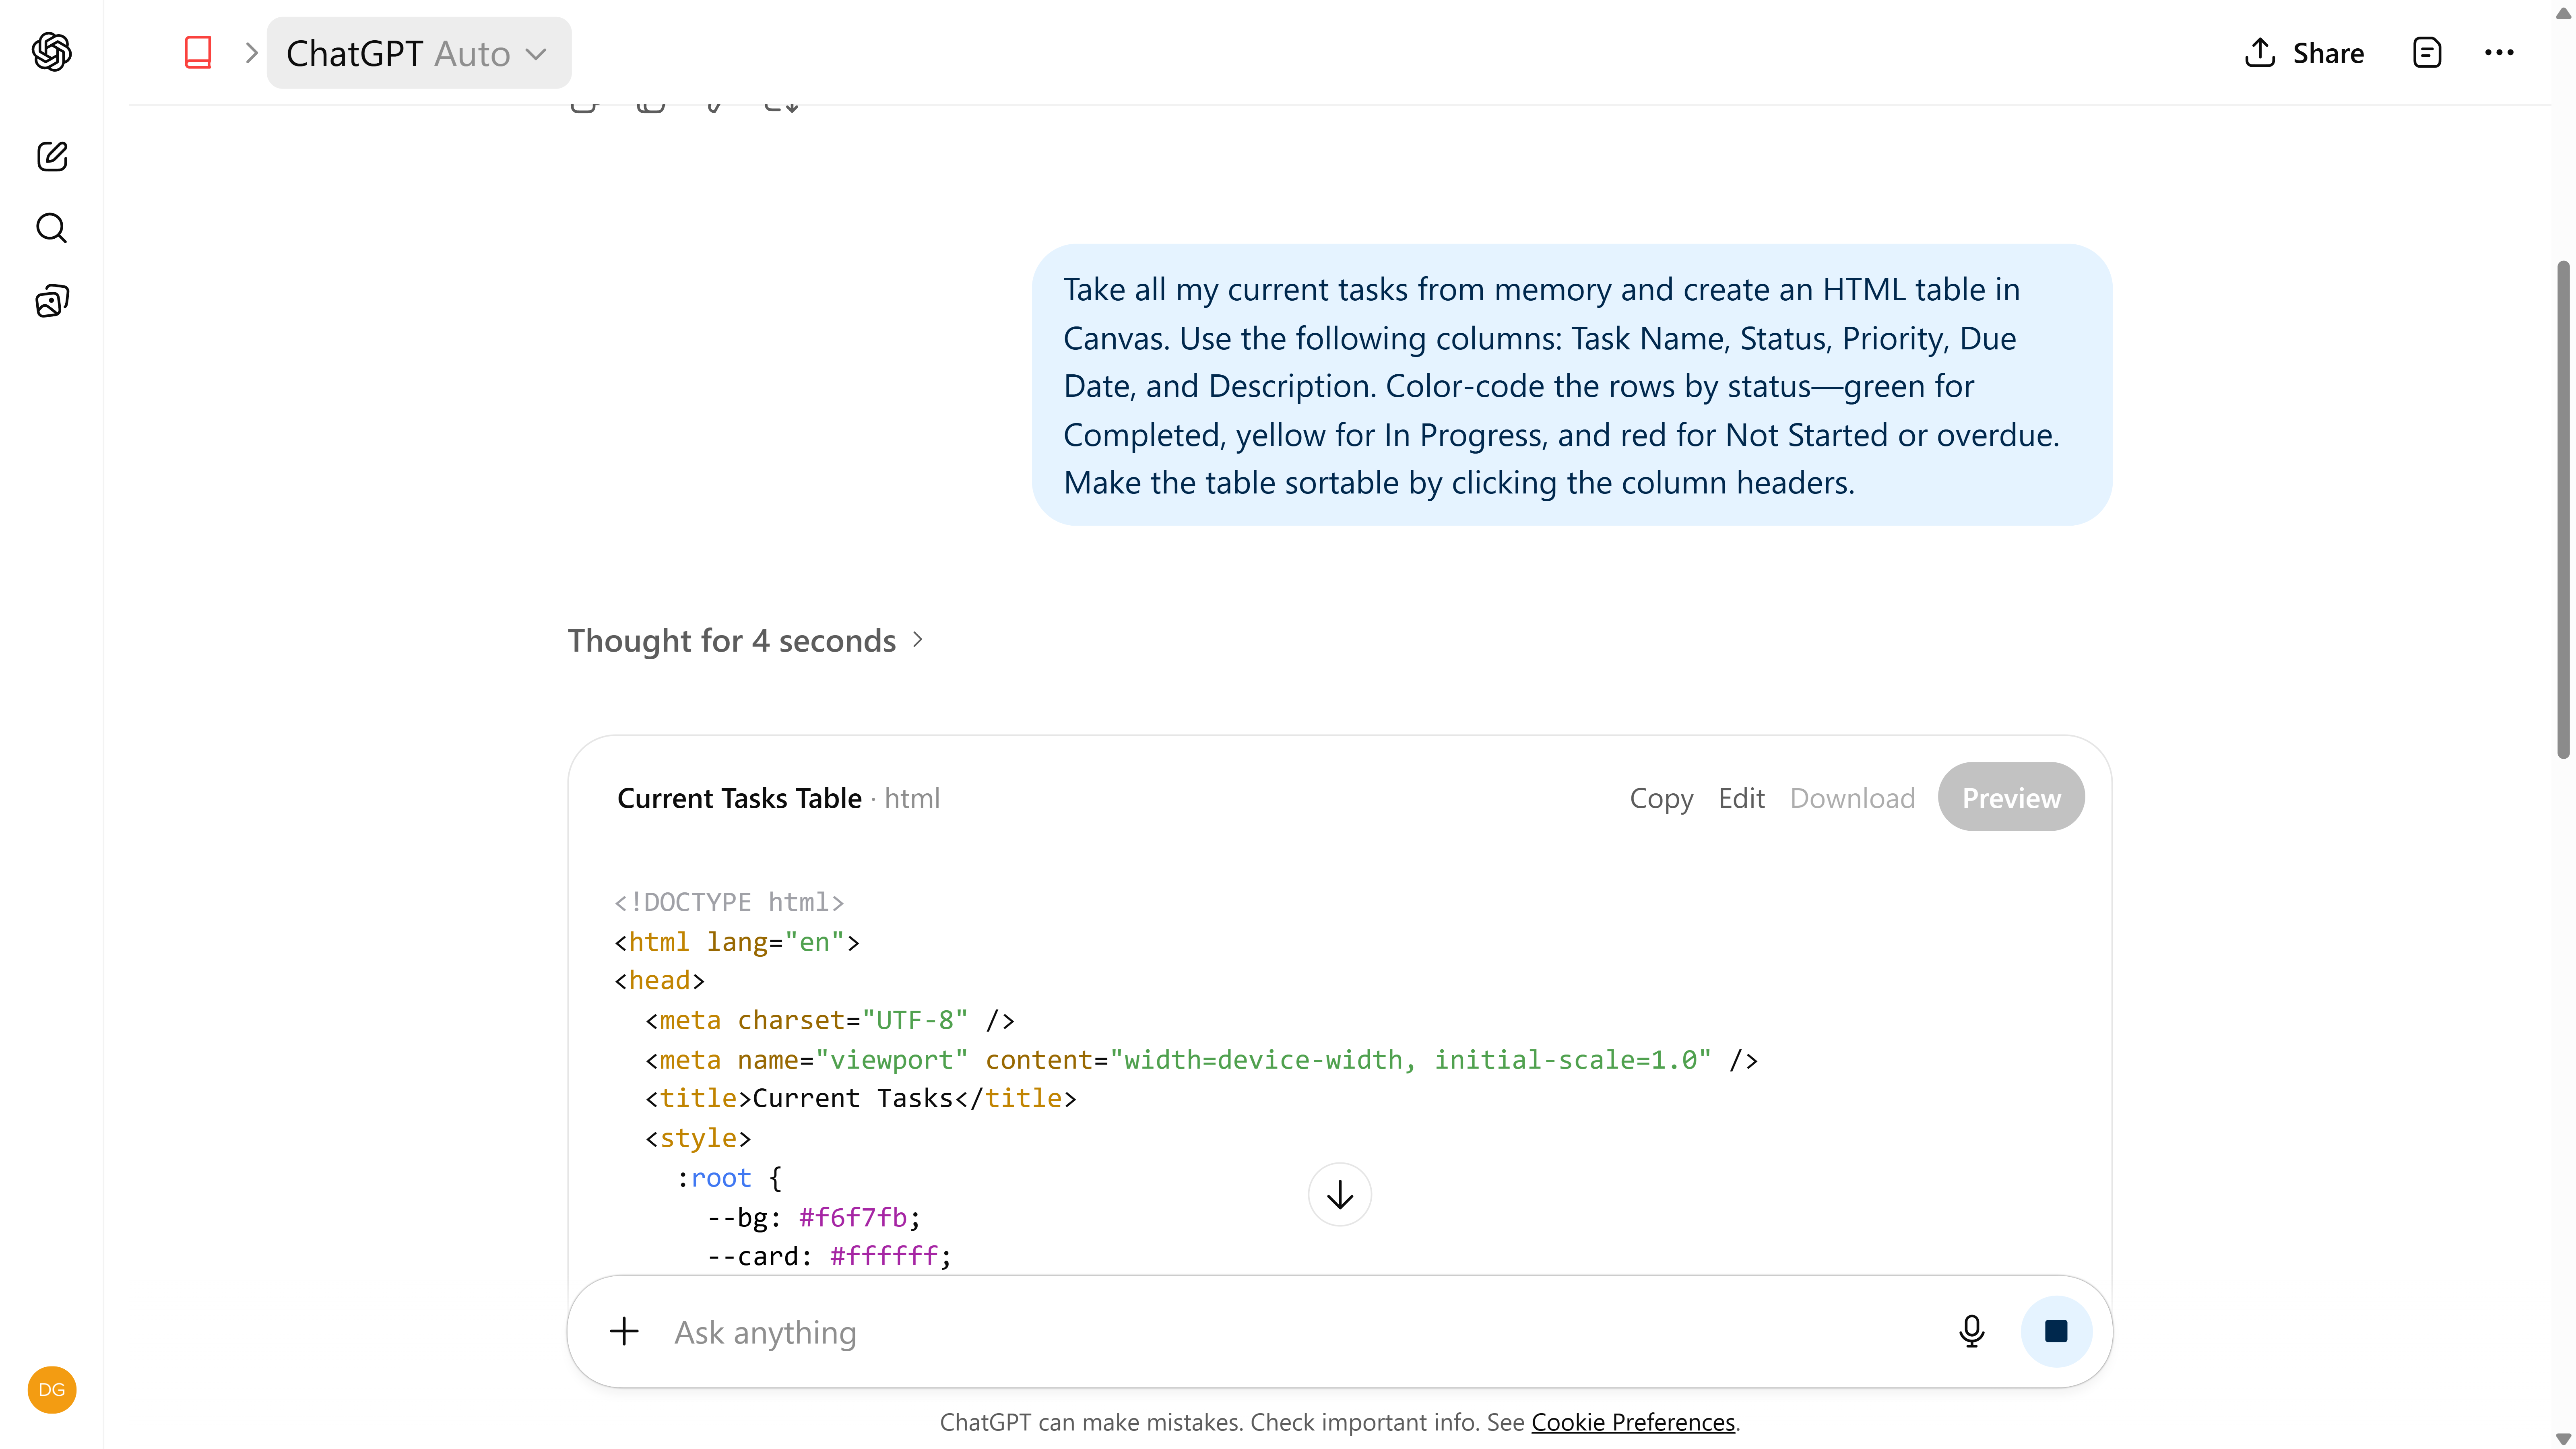This screenshot has width=2576, height=1449.
Task: Click the DG profile avatar
Action: (52, 1389)
